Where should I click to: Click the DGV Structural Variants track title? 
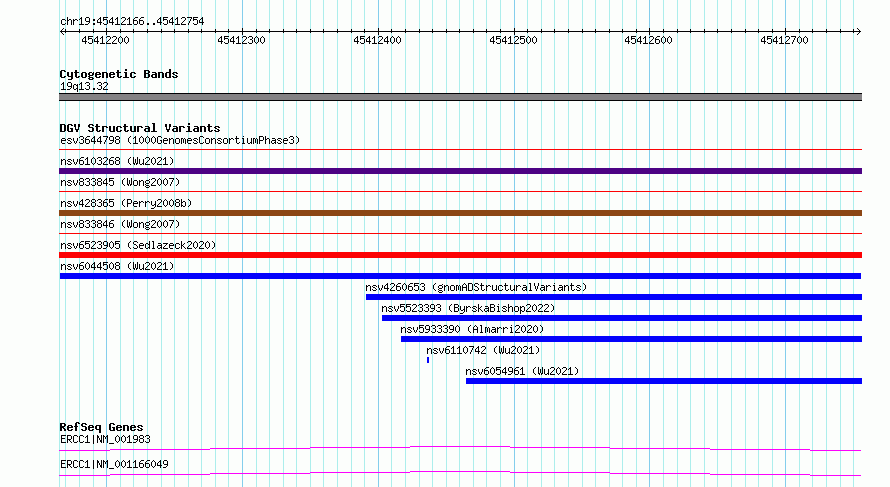(140, 128)
